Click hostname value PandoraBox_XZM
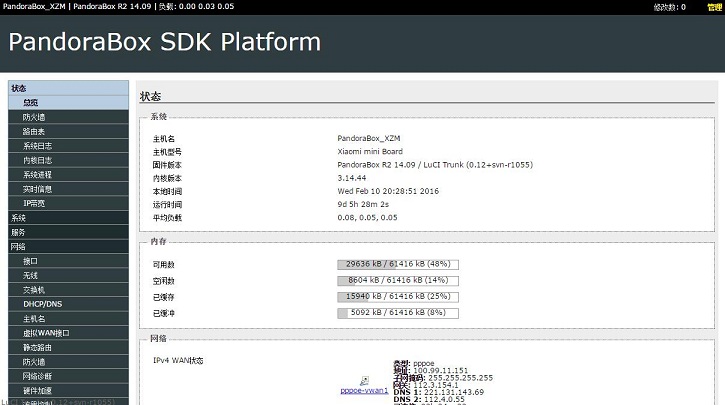Viewport: 725px width, 405px height. [369, 138]
